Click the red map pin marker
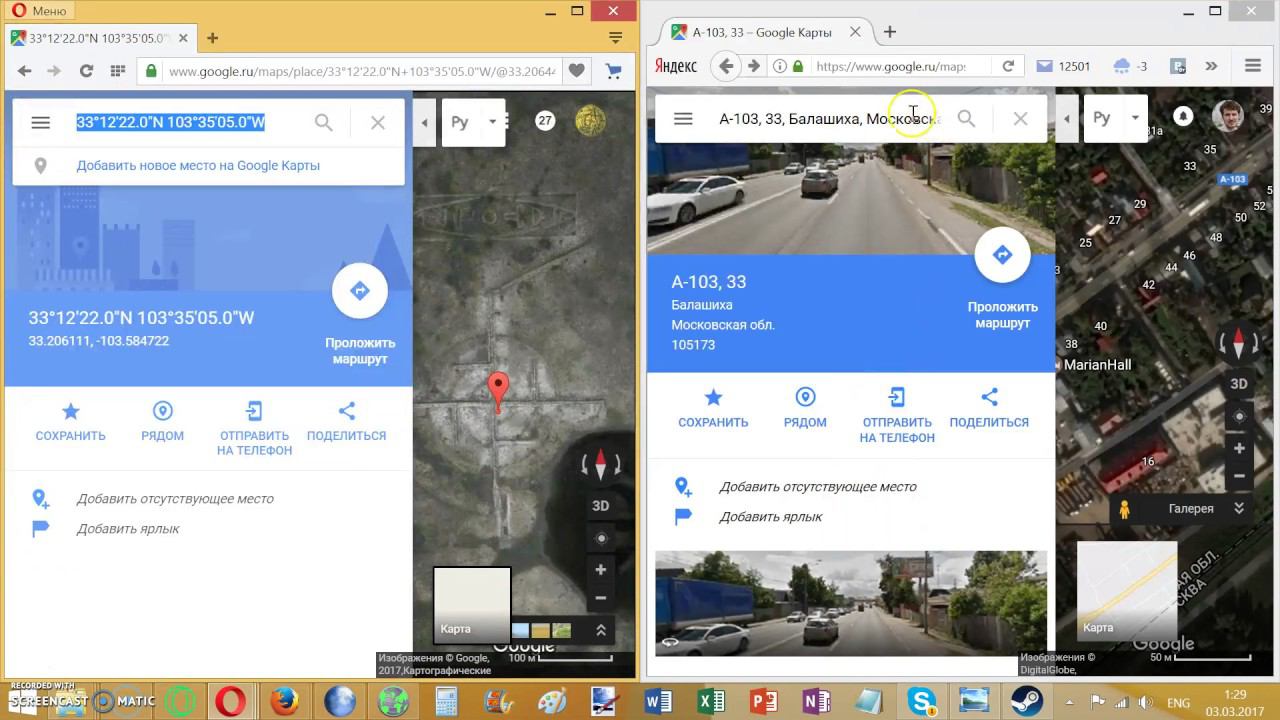Viewport: 1280px width, 720px height. click(497, 391)
